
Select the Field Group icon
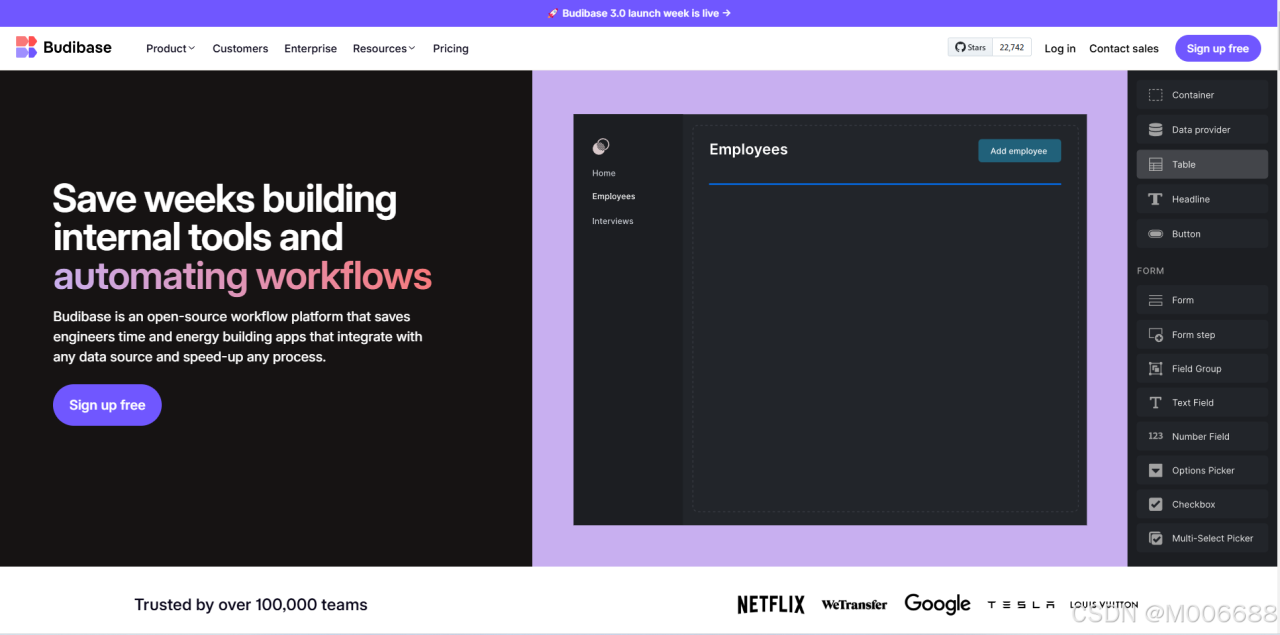click(x=1155, y=369)
